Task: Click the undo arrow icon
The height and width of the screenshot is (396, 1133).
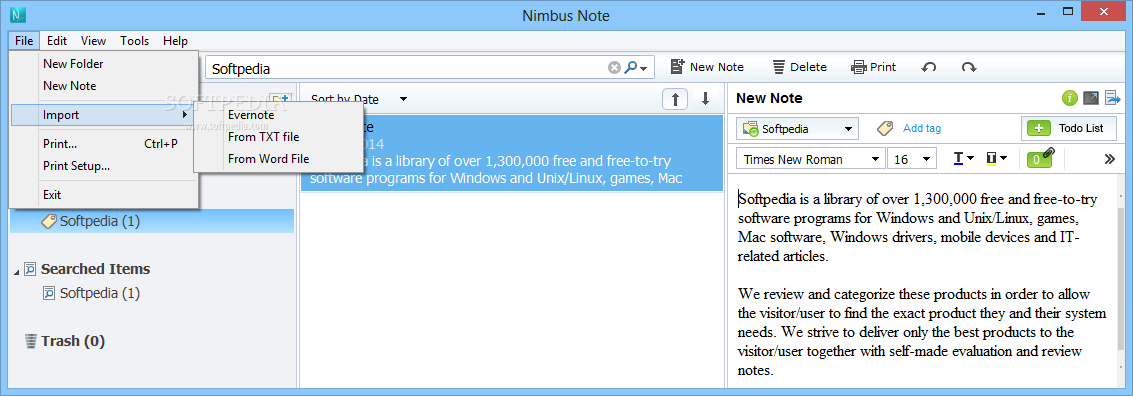Action: pos(929,67)
